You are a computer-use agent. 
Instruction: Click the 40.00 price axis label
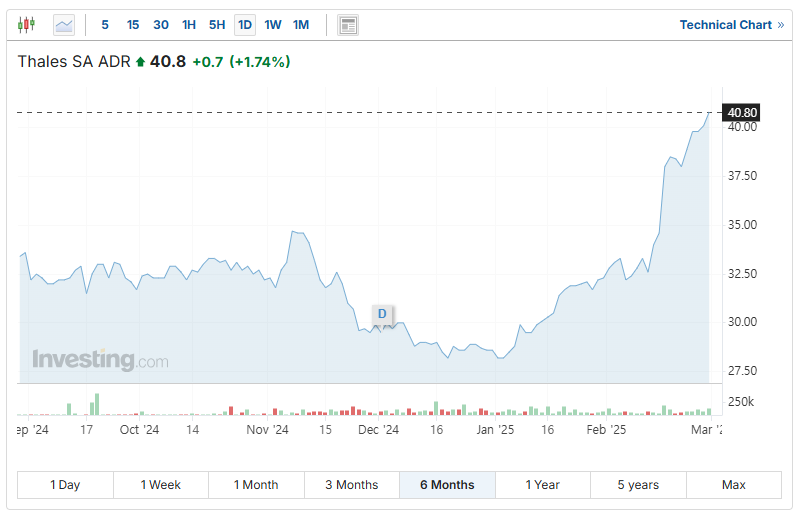[x=743, y=127]
